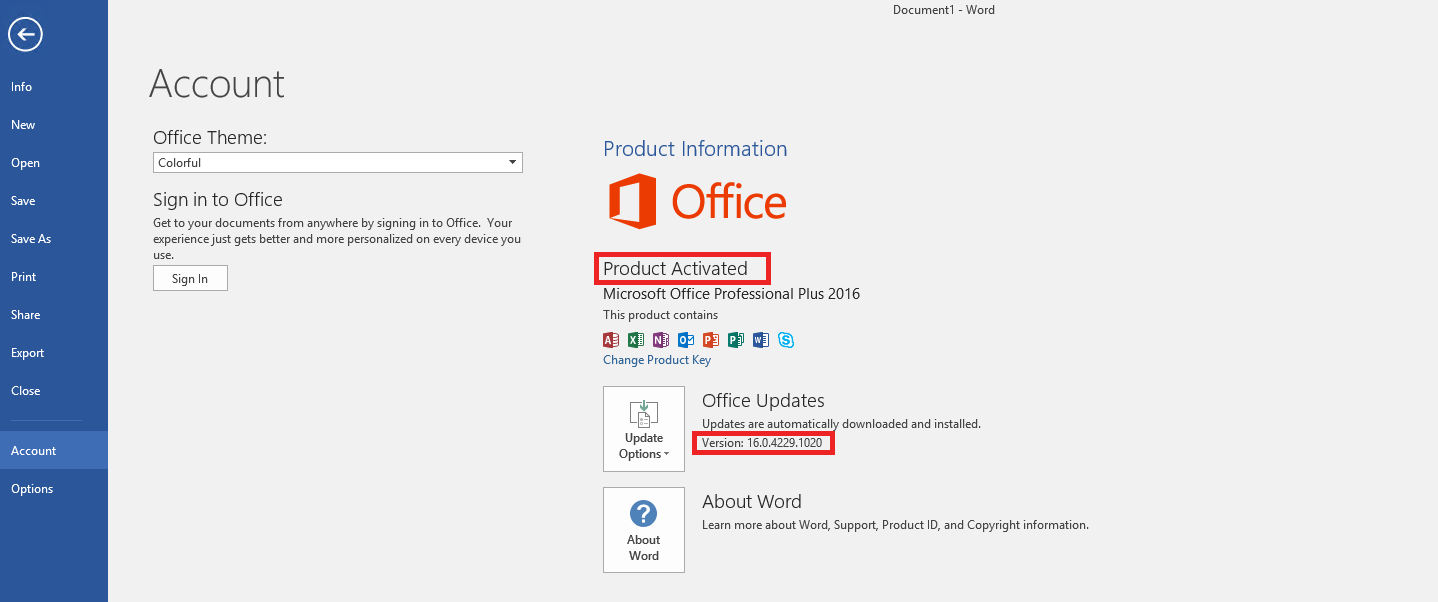Click the Excel product icon
This screenshot has height=602, width=1438.
636,340
